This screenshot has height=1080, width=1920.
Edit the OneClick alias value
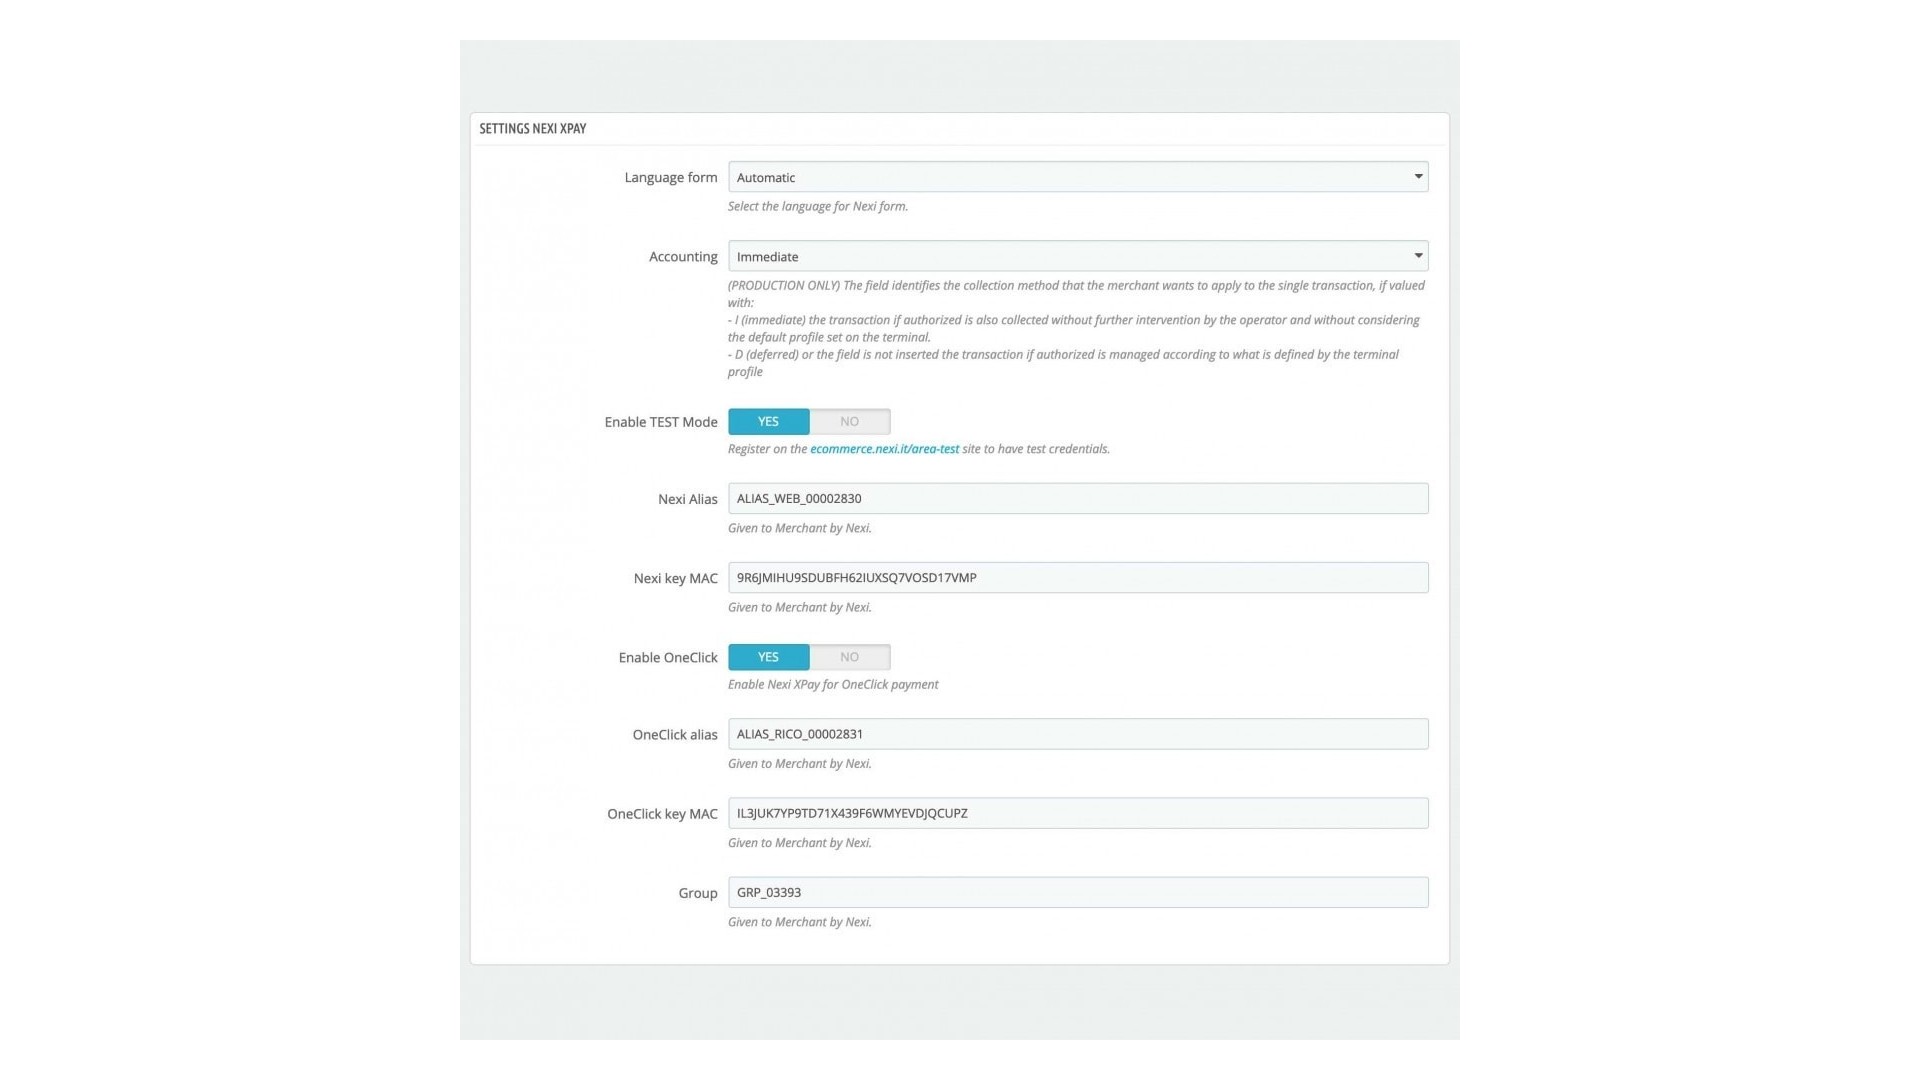click(x=1078, y=733)
